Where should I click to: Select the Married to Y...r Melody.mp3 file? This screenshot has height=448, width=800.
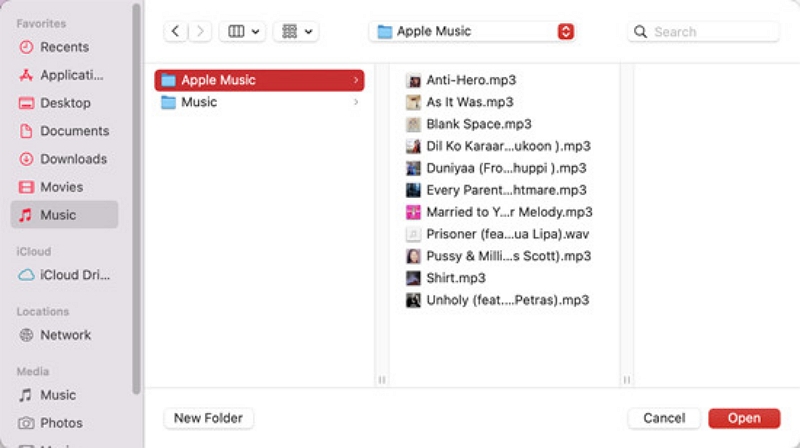point(499,212)
